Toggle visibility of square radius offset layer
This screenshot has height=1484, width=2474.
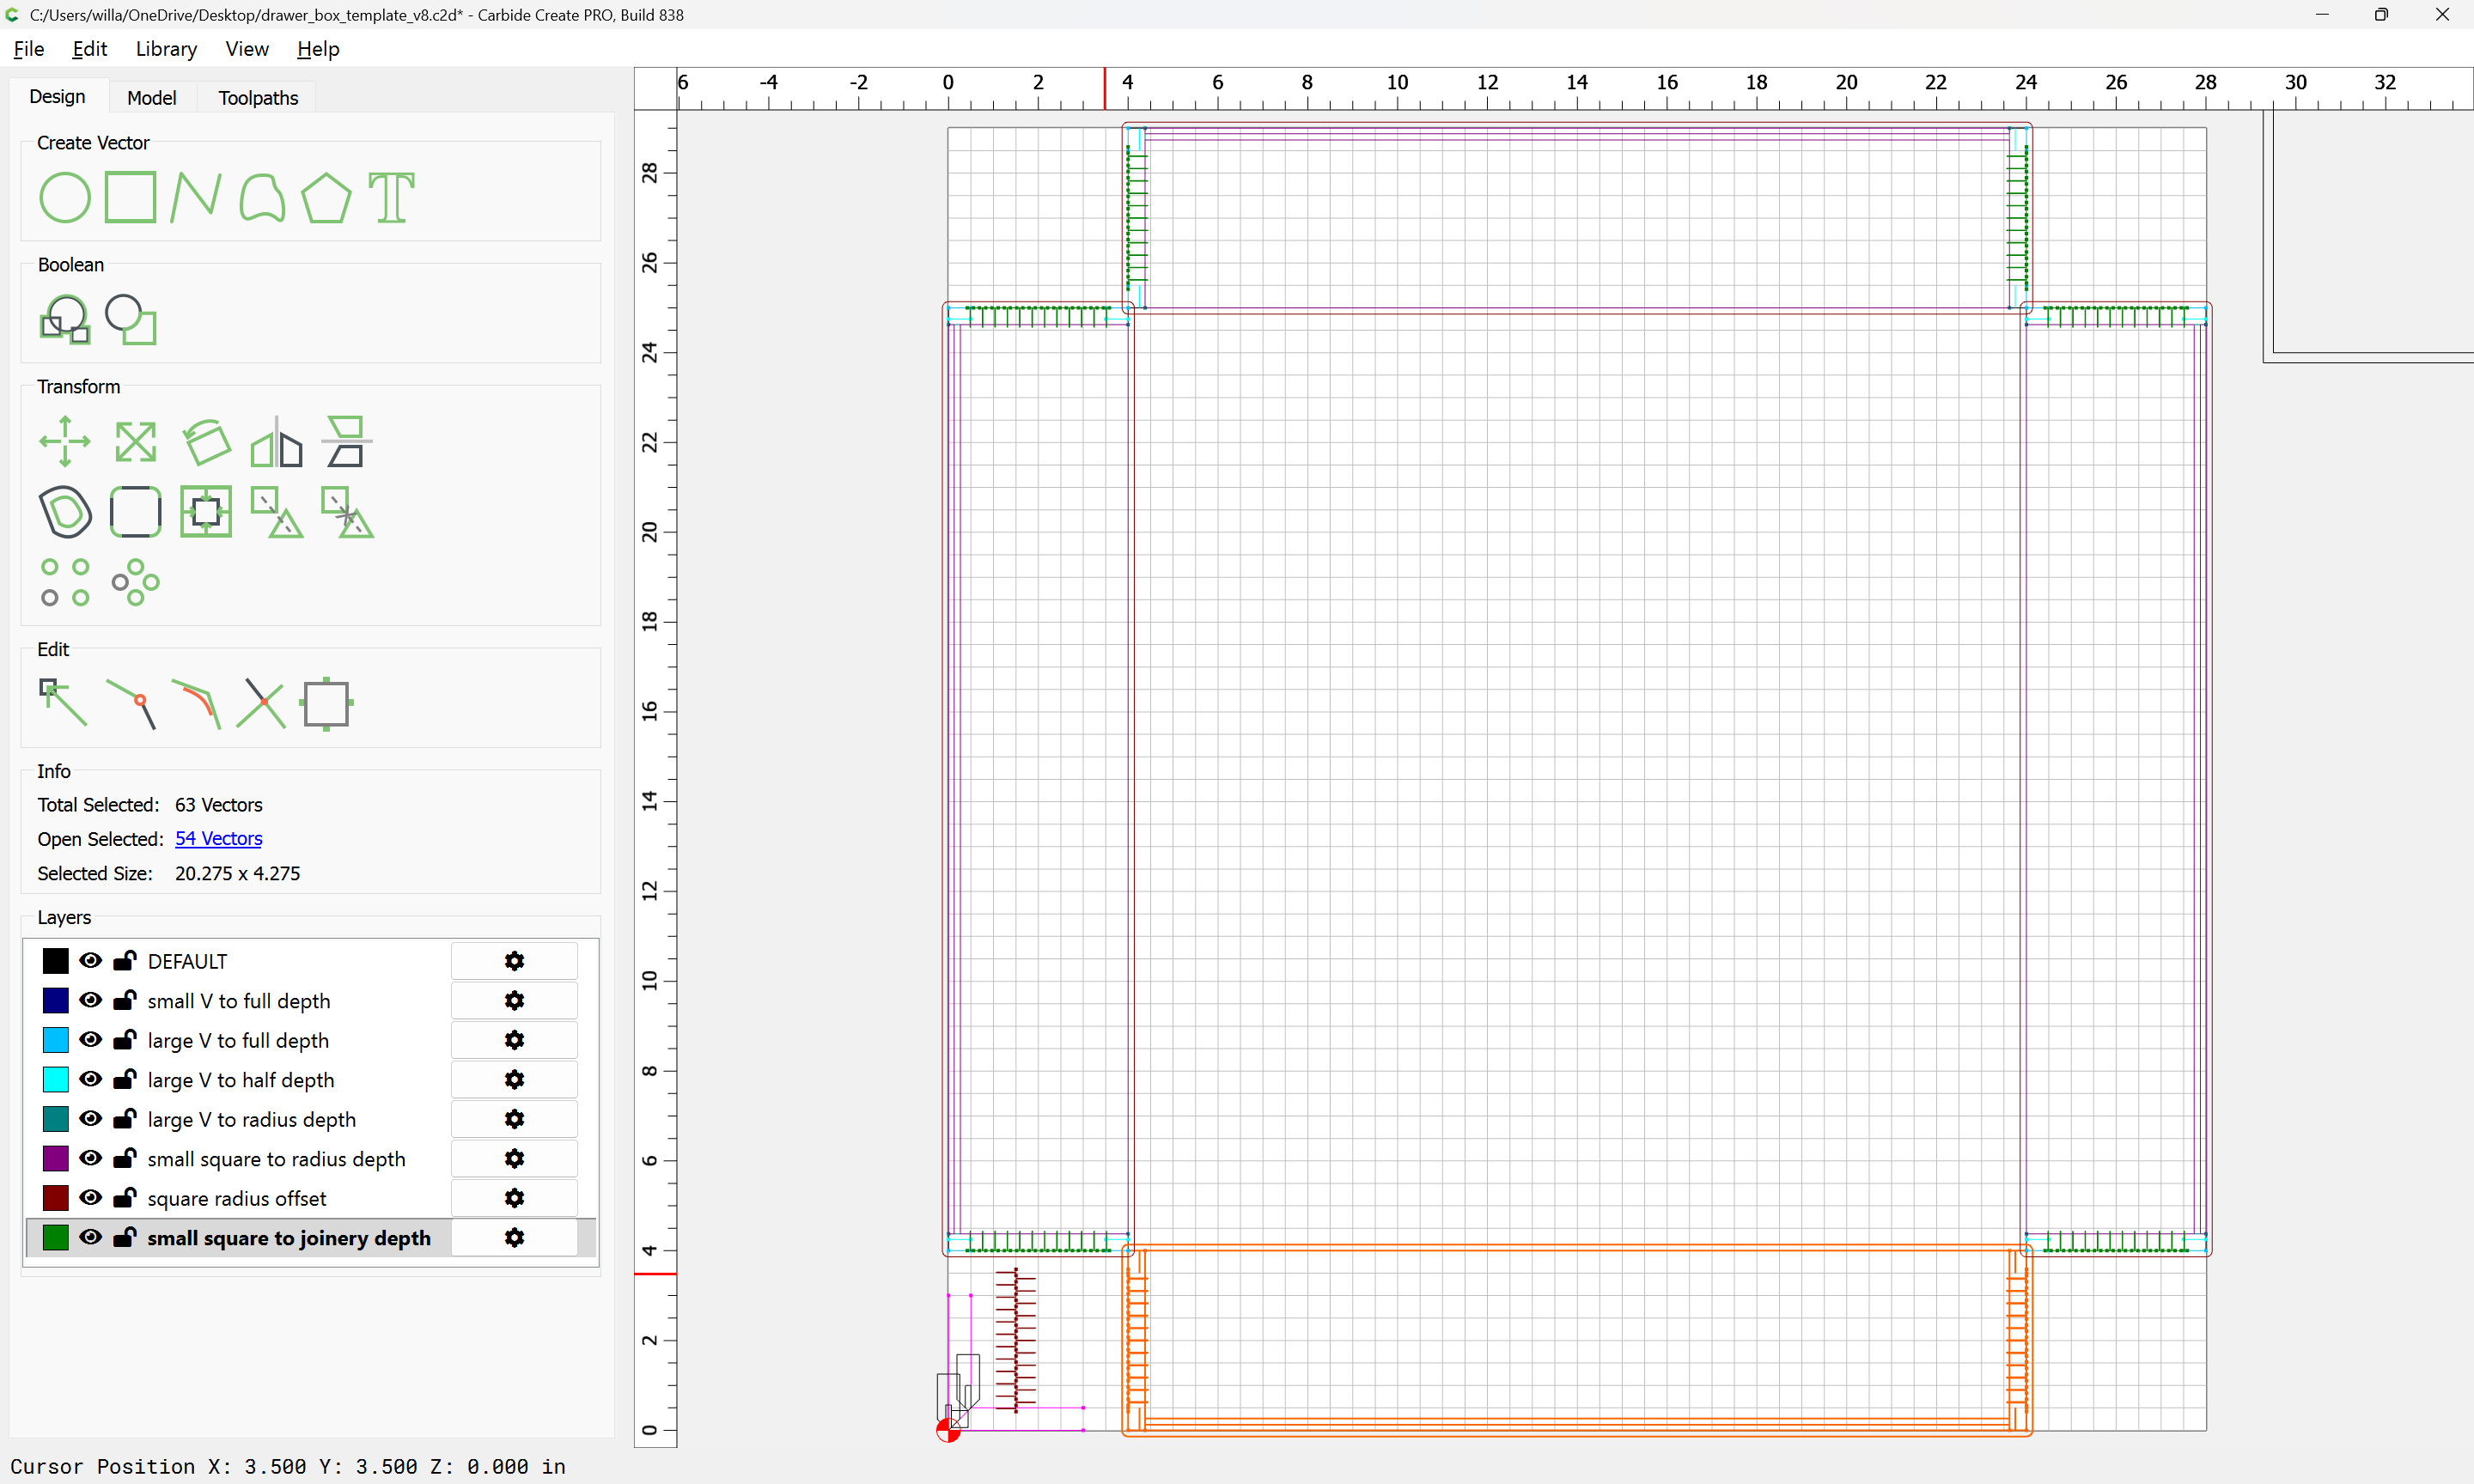coord(90,1197)
